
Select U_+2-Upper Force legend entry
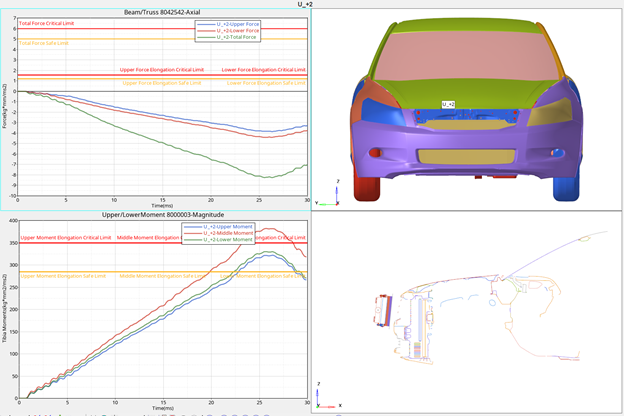236,23
